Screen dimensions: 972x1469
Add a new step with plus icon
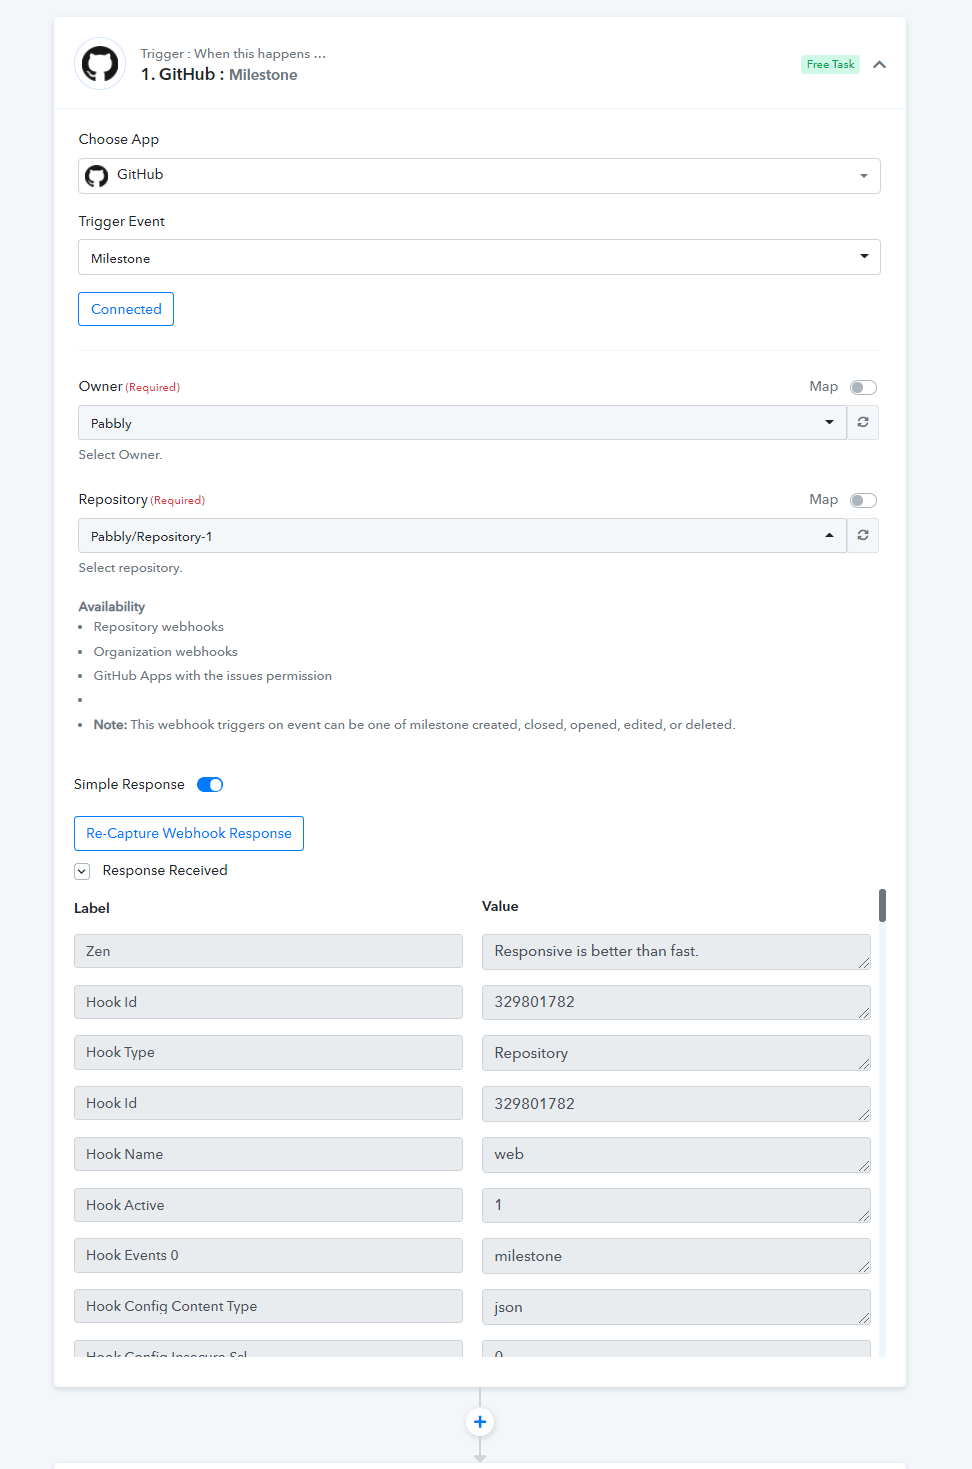coord(480,1422)
